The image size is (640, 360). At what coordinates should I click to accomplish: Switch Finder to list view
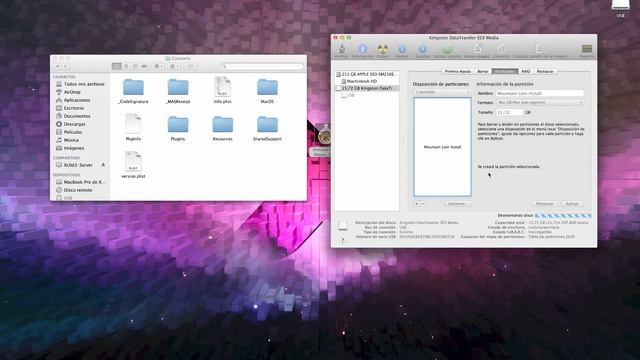[126, 66]
